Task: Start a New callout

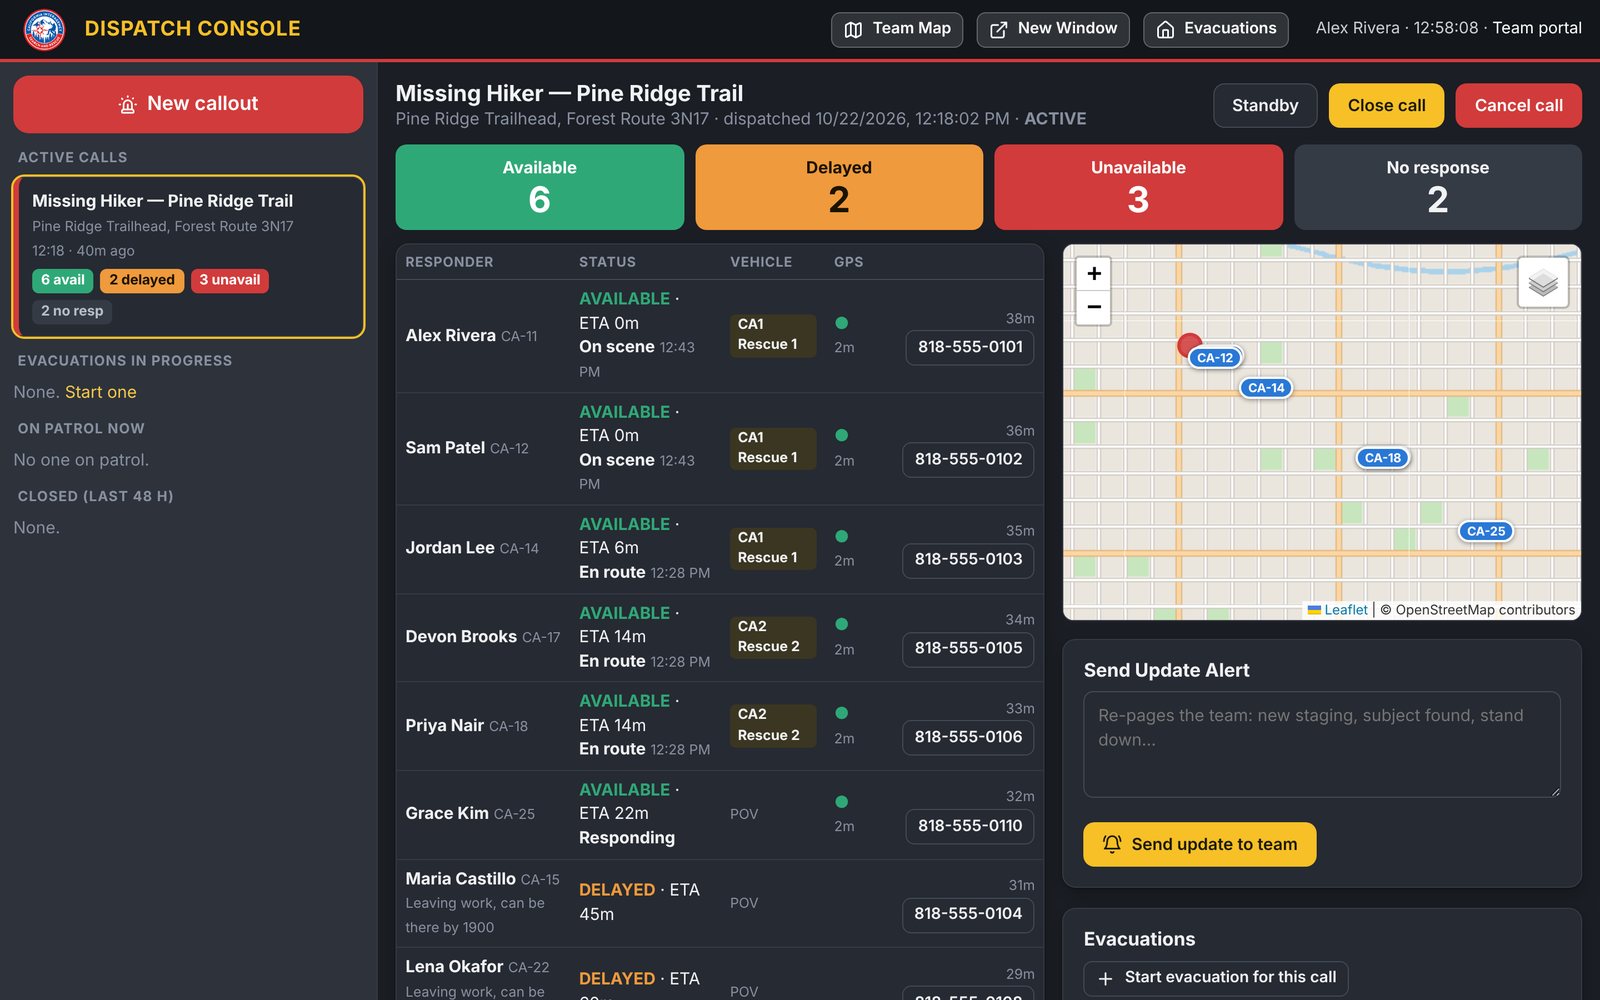Action: coord(188,104)
